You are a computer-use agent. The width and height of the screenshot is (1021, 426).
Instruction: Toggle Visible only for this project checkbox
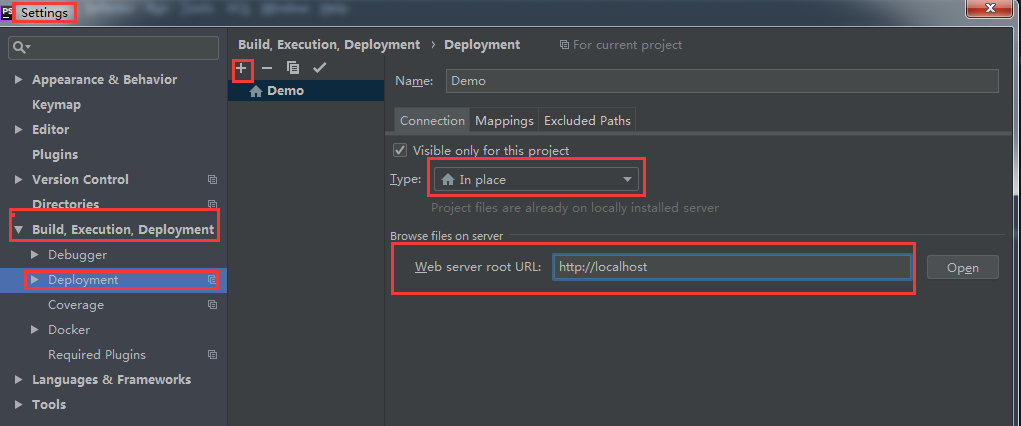click(x=400, y=150)
